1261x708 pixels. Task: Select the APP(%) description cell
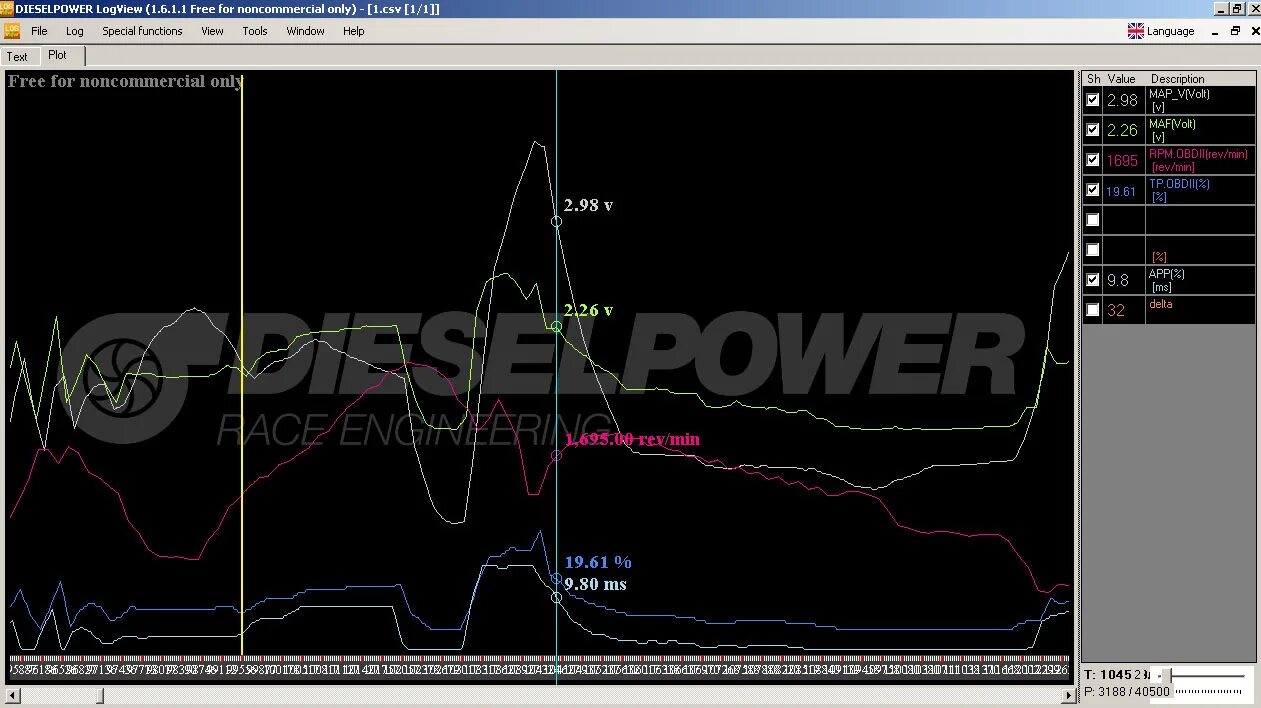click(x=1200, y=280)
